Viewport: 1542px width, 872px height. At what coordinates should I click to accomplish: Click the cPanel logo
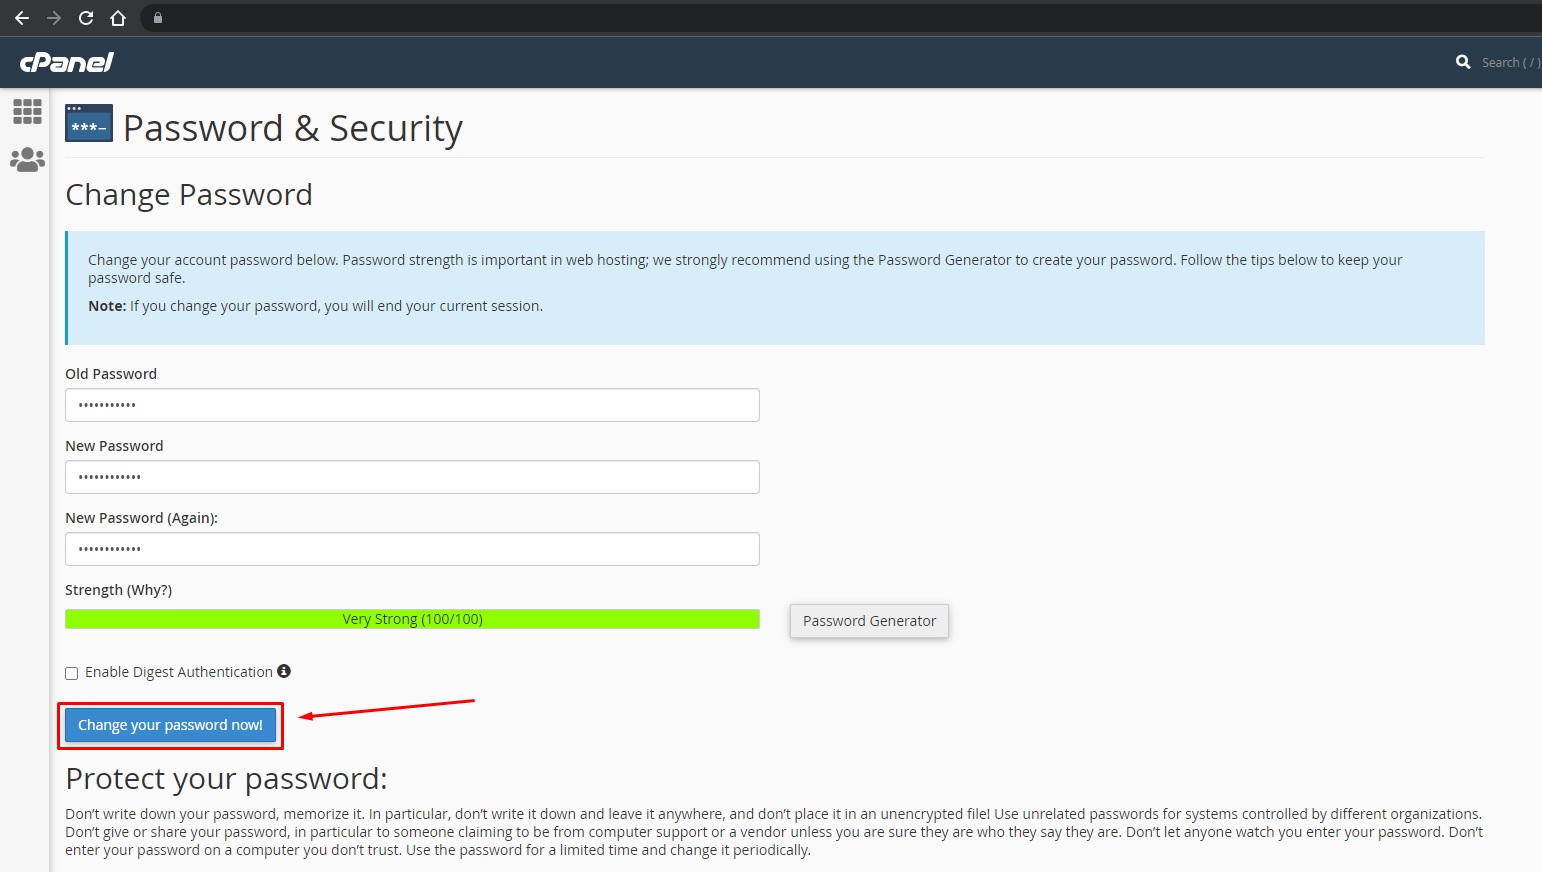(x=64, y=62)
